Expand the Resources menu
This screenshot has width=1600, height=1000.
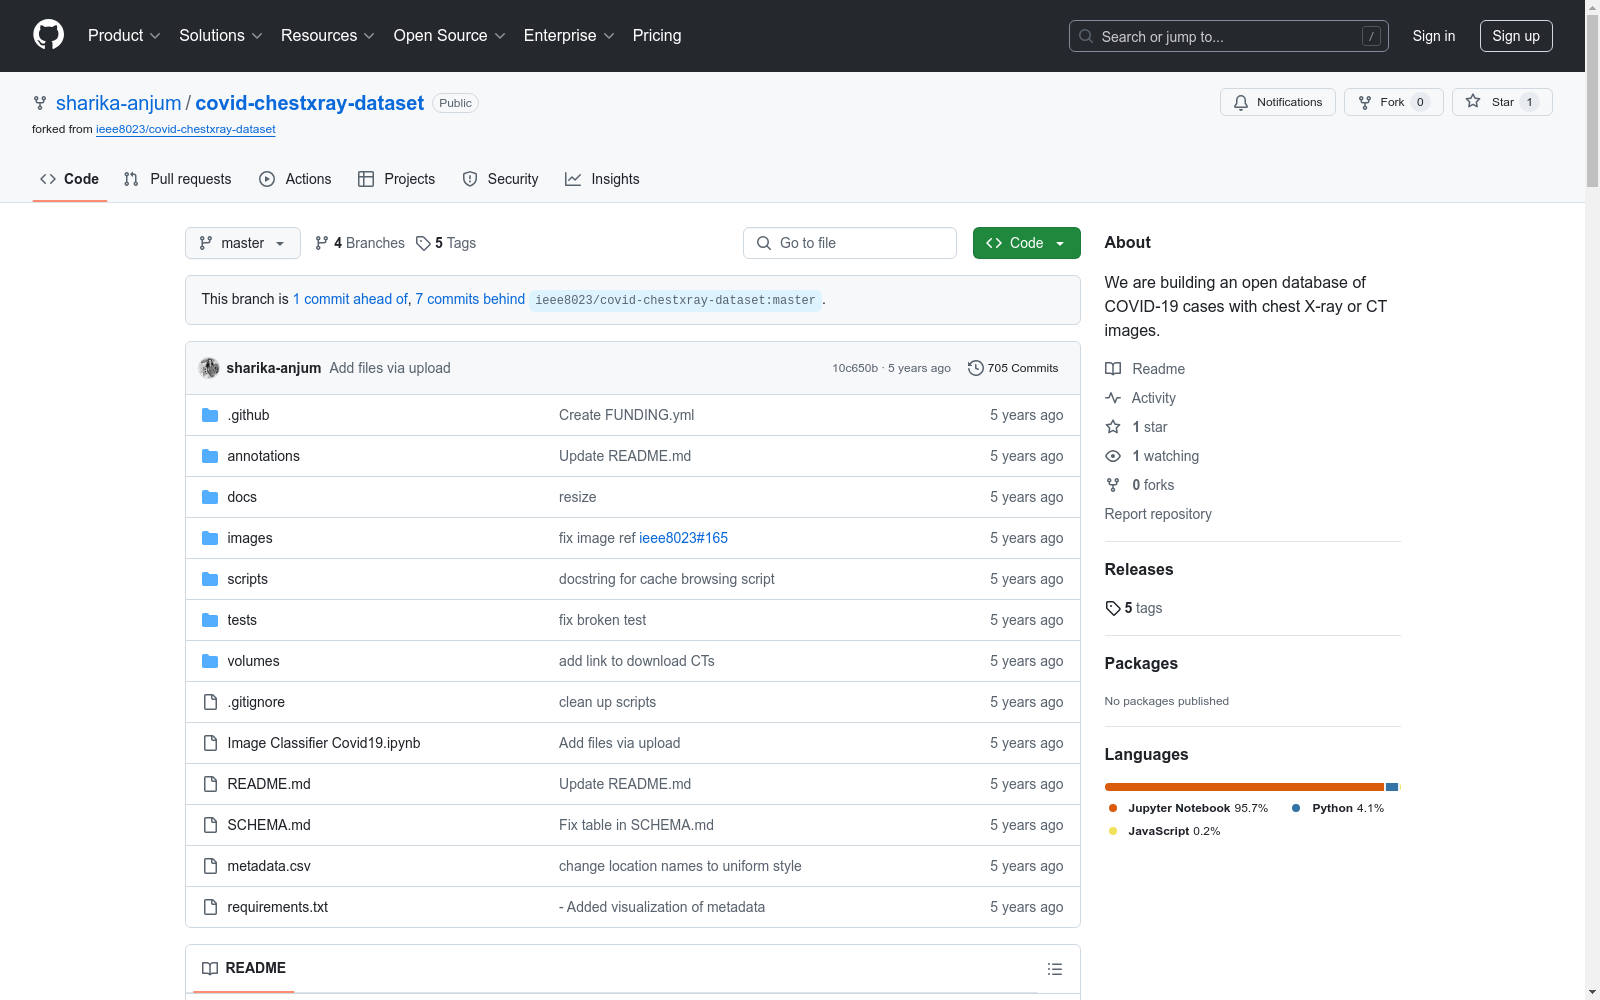pos(328,36)
